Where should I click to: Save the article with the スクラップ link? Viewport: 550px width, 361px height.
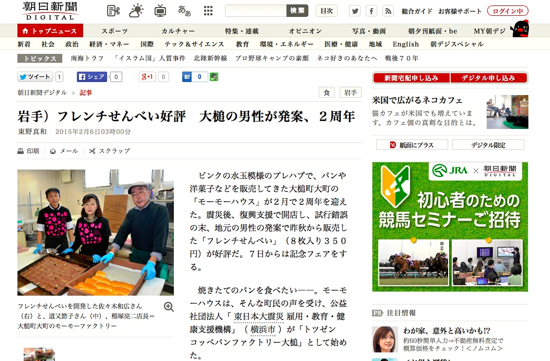[x=109, y=151]
